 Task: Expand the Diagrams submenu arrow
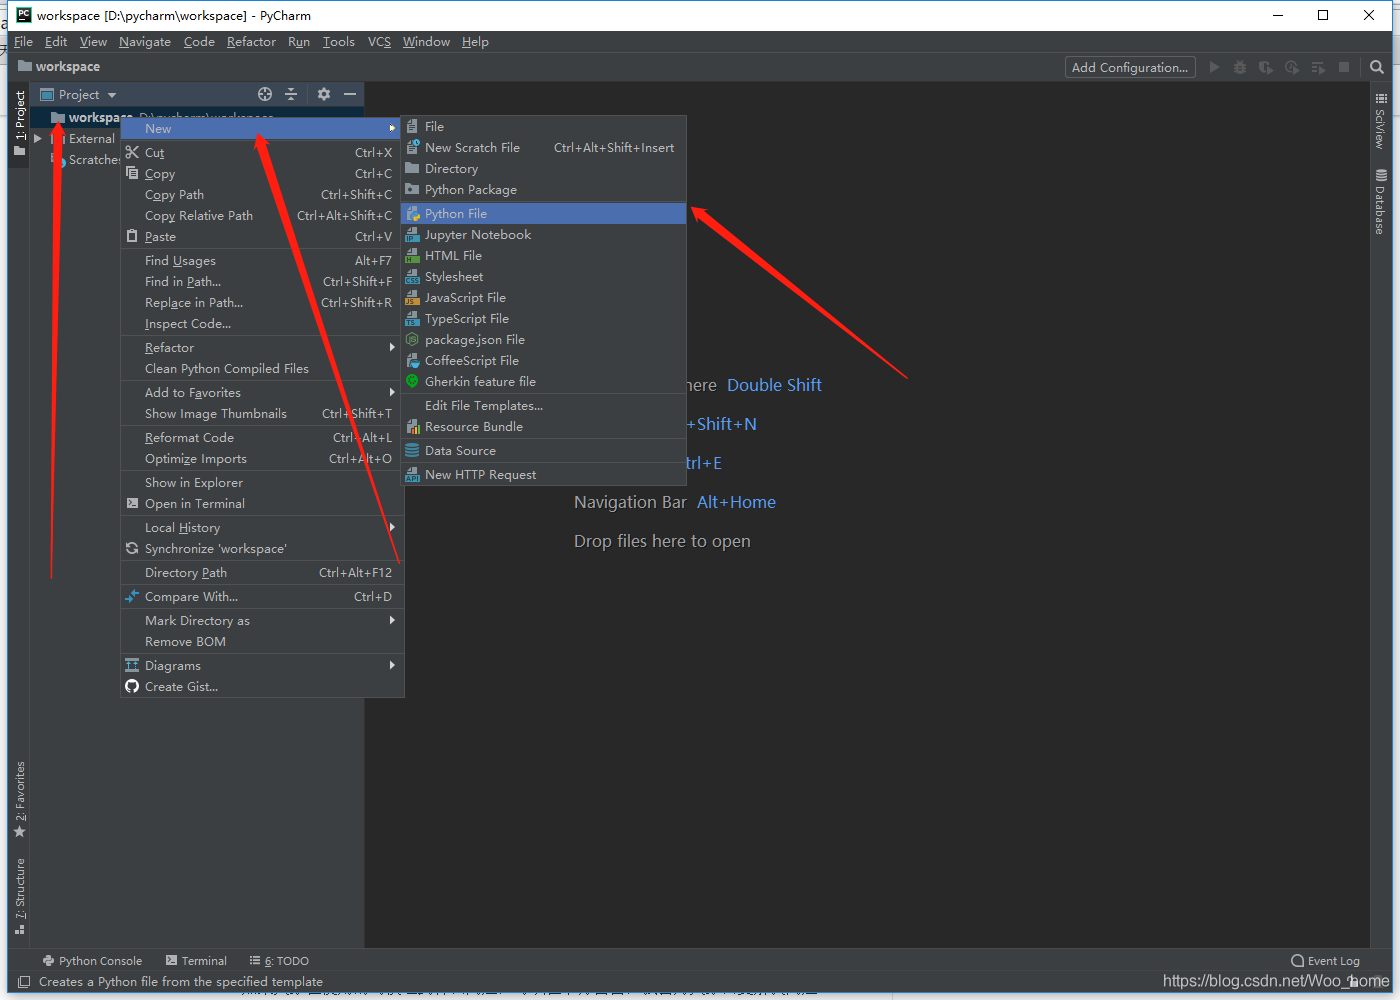pyautogui.click(x=392, y=666)
